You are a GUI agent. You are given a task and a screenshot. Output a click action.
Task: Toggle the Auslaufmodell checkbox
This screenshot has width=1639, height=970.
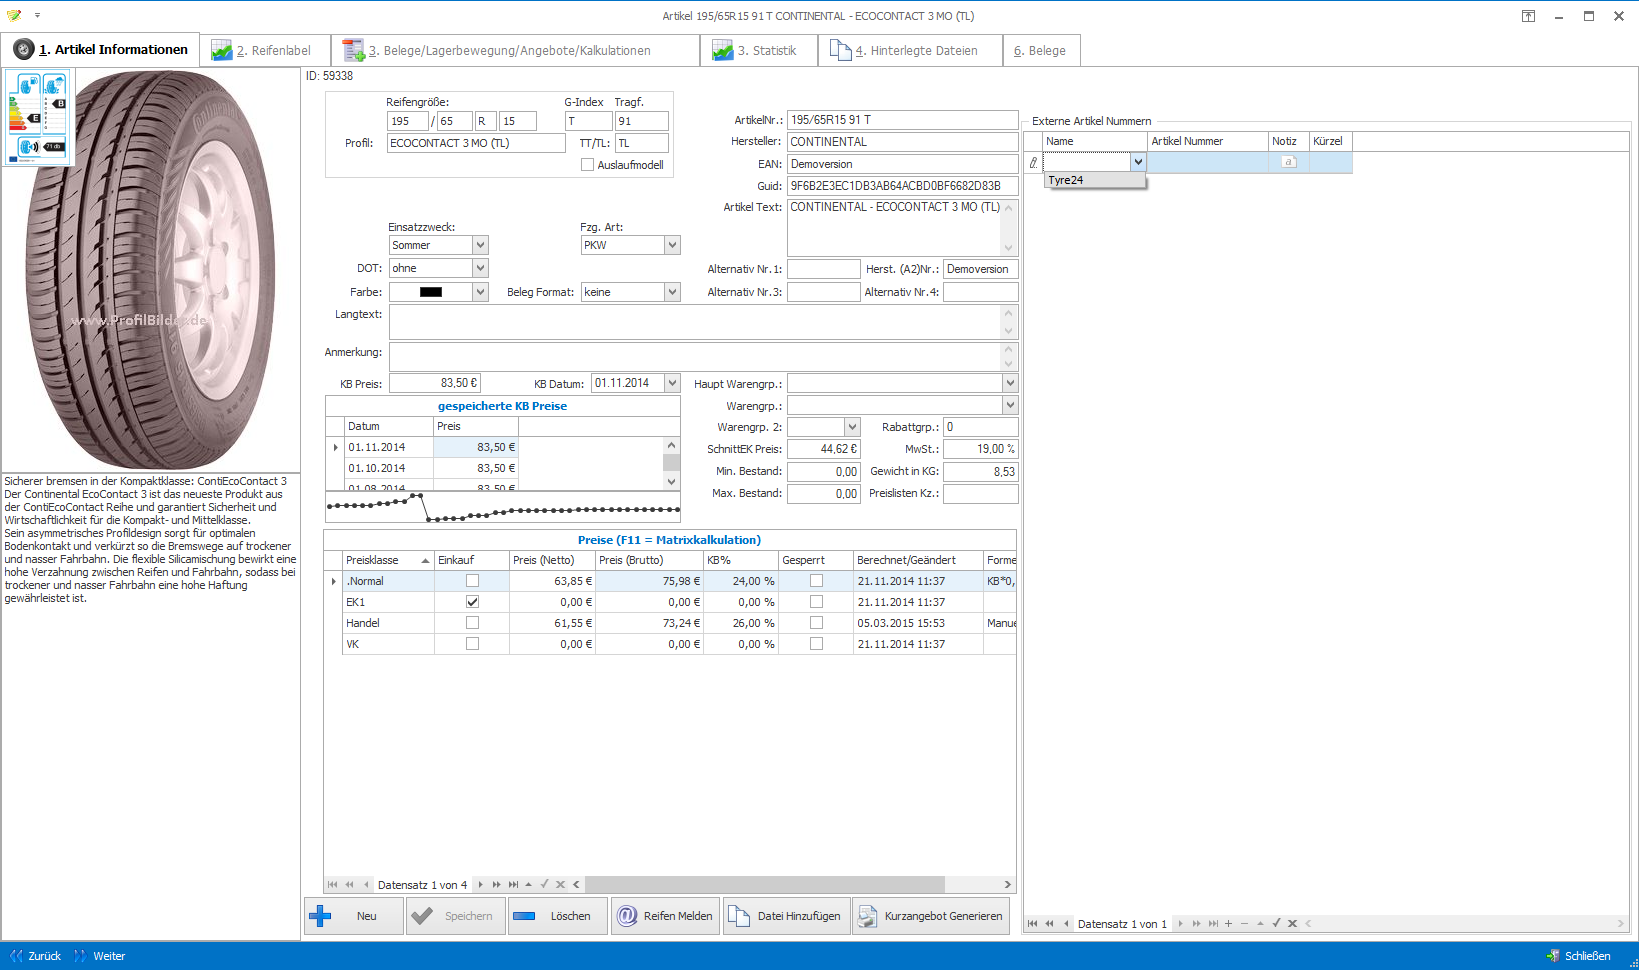[x=587, y=165]
